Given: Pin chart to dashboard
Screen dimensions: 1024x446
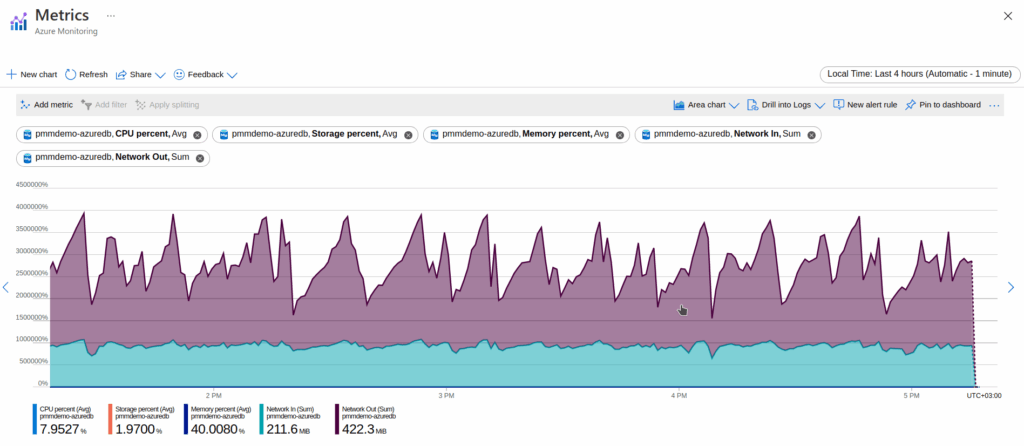Looking at the screenshot, I should pos(943,105).
